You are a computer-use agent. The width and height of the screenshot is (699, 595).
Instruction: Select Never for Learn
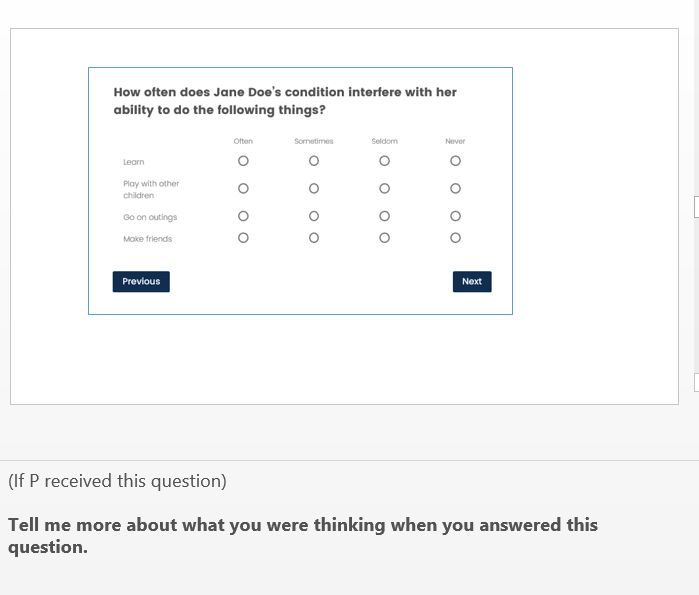point(455,161)
